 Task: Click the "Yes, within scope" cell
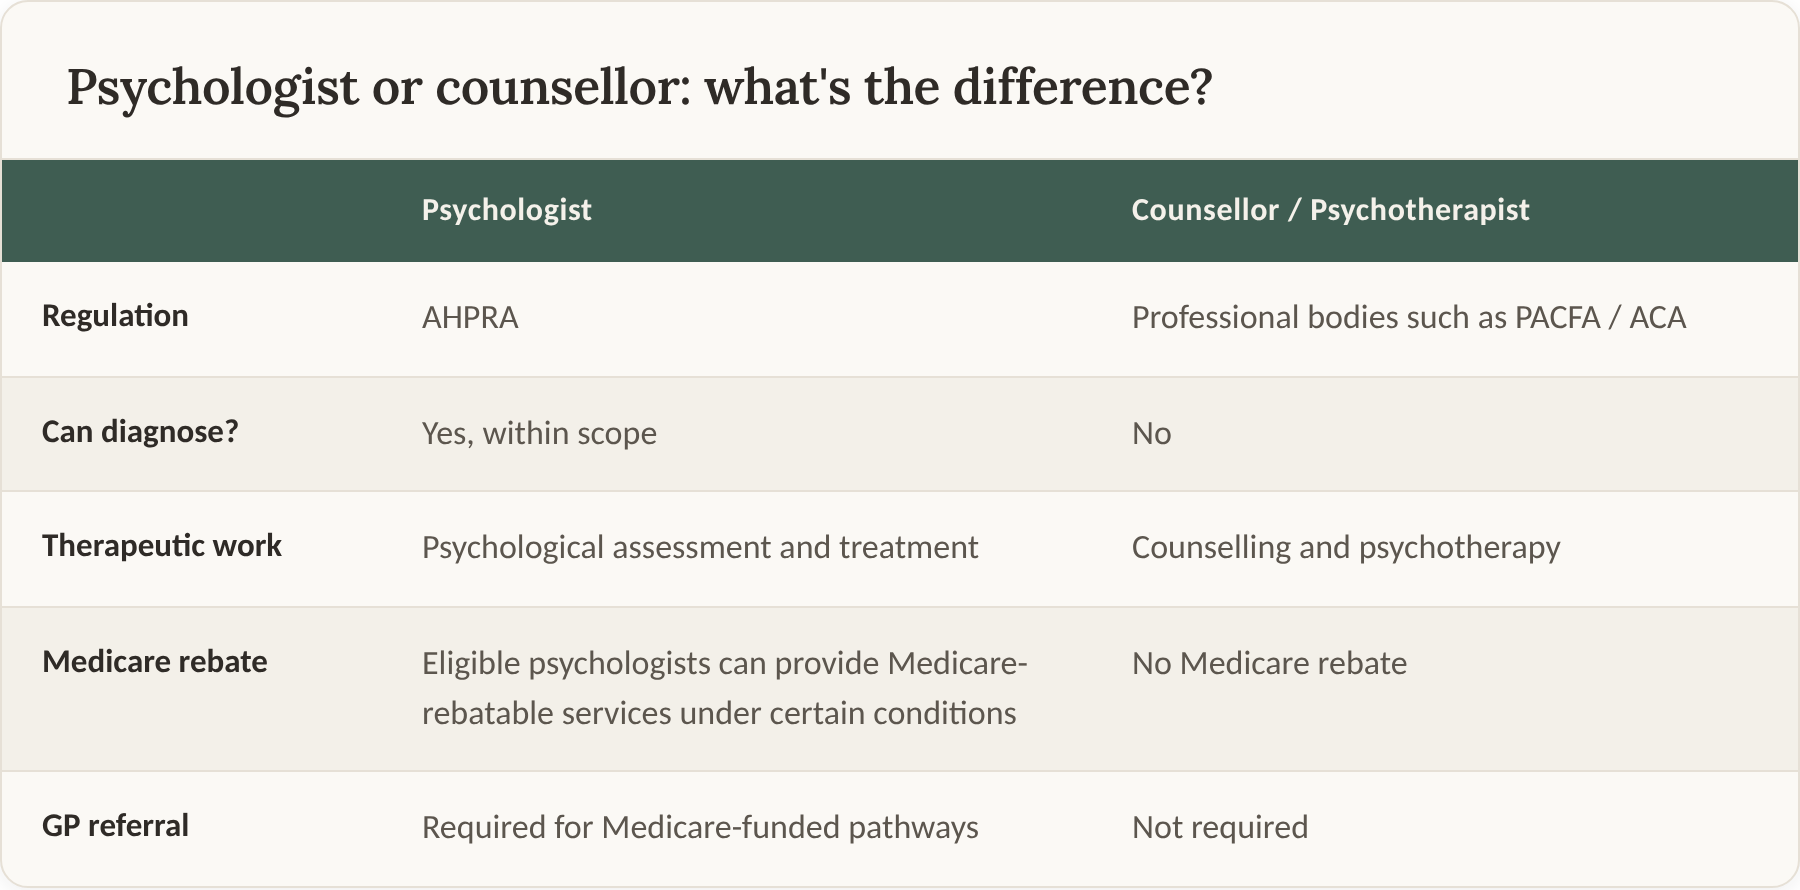pyautogui.click(x=539, y=434)
